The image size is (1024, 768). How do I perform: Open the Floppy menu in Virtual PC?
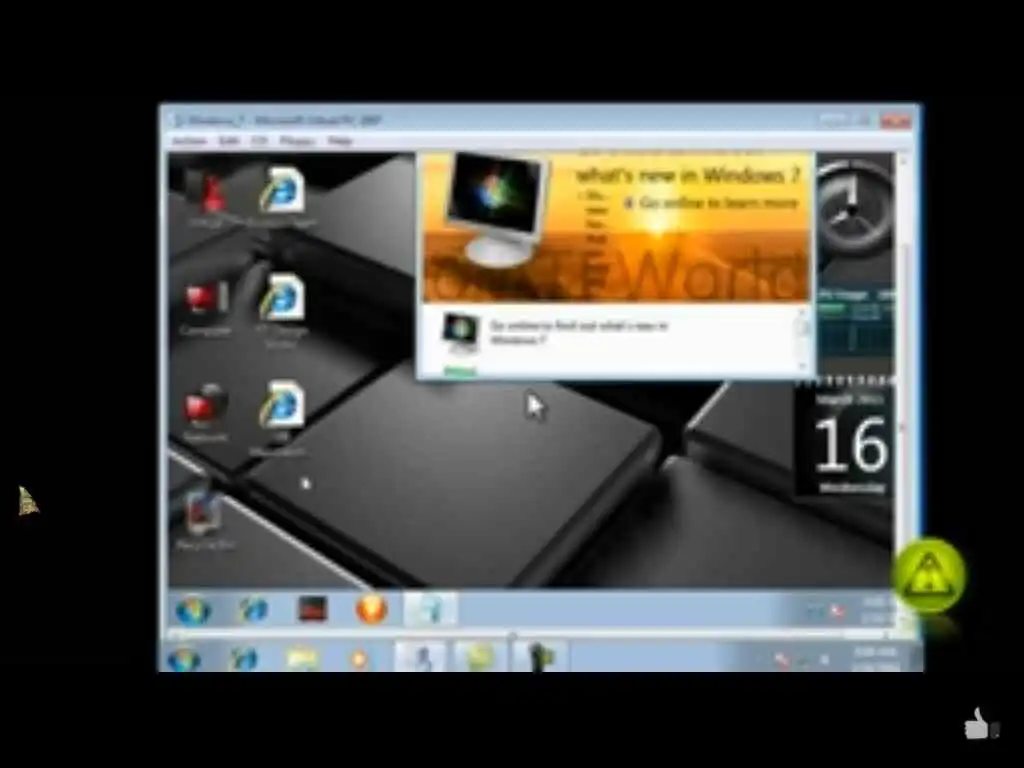pos(297,141)
